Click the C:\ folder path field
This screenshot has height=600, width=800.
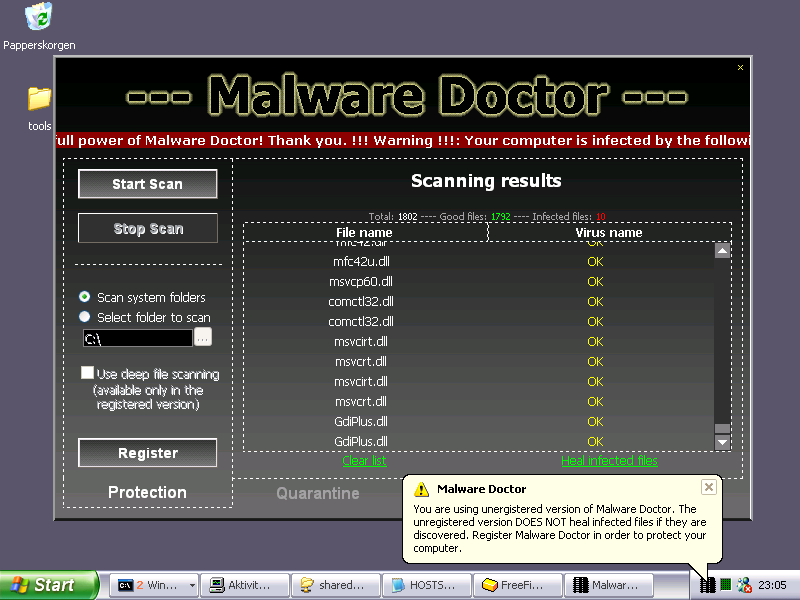coord(138,338)
